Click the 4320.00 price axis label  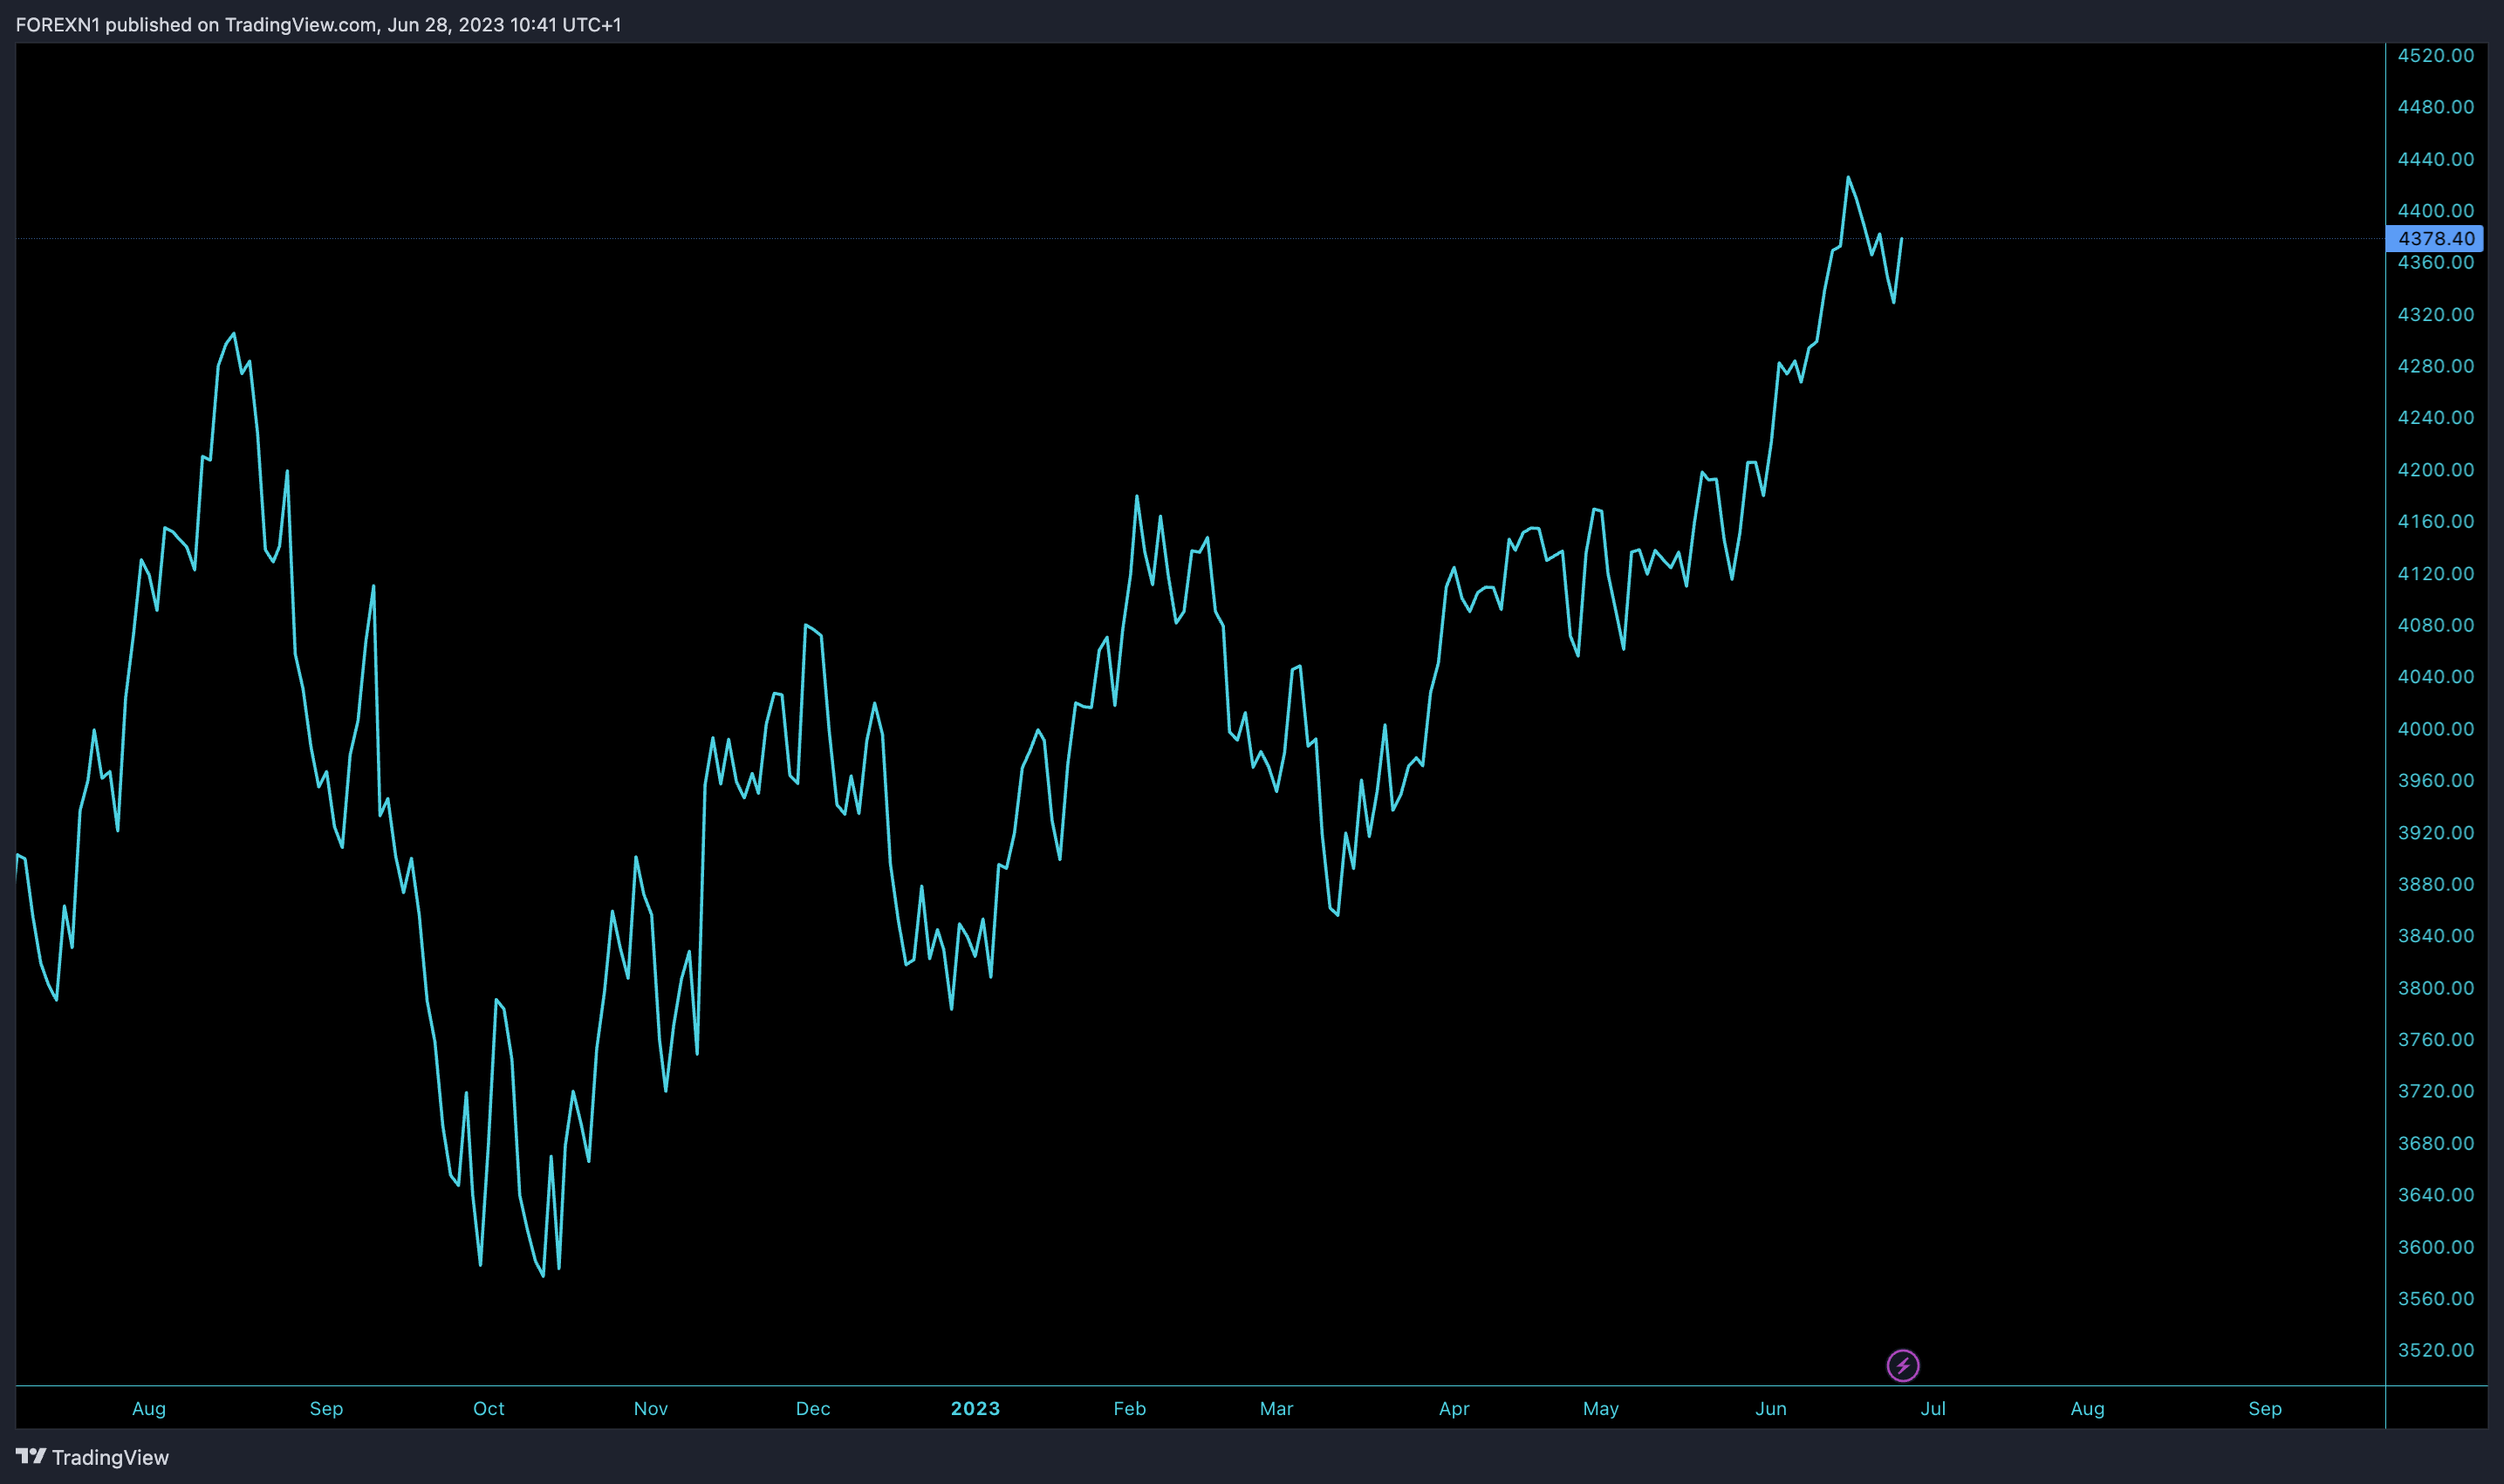pyautogui.click(x=2435, y=314)
